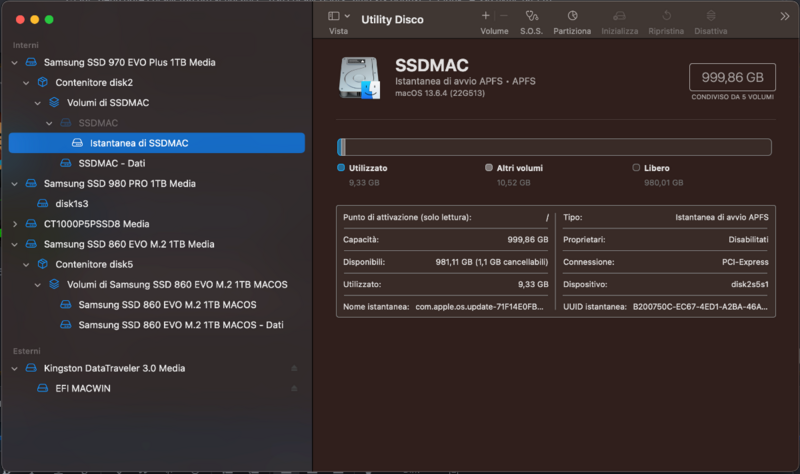Select Istantanea di SSDMAC row
The width and height of the screenshot is (800, 474).
157,143
